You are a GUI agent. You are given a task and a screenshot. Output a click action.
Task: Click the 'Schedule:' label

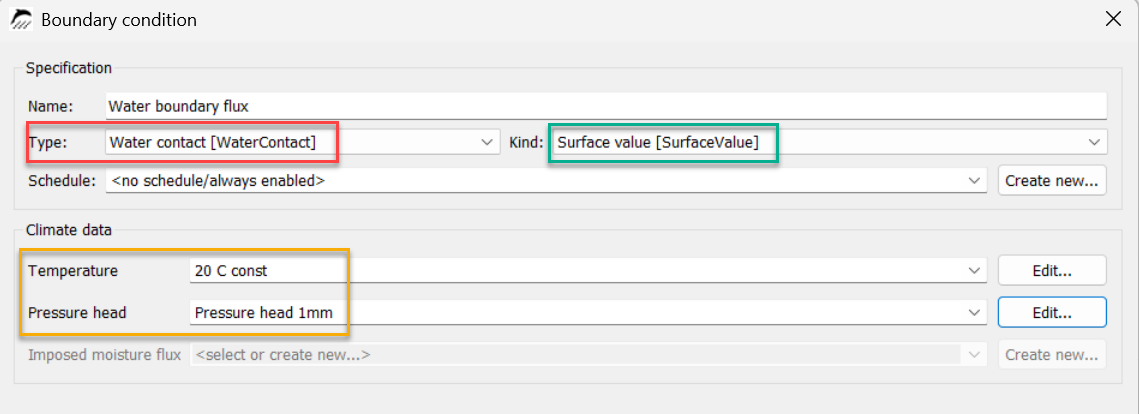click(62, 181)
